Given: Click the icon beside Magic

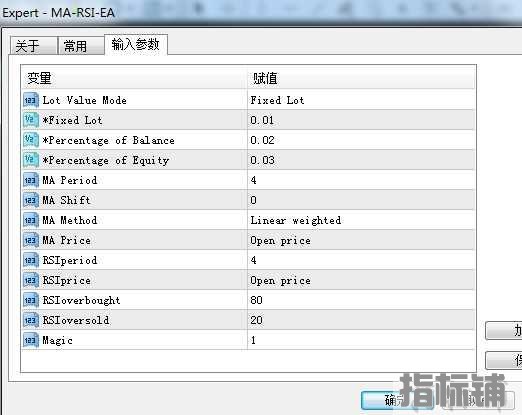Looking at the screenshot, I should click(x=31, y=340).
